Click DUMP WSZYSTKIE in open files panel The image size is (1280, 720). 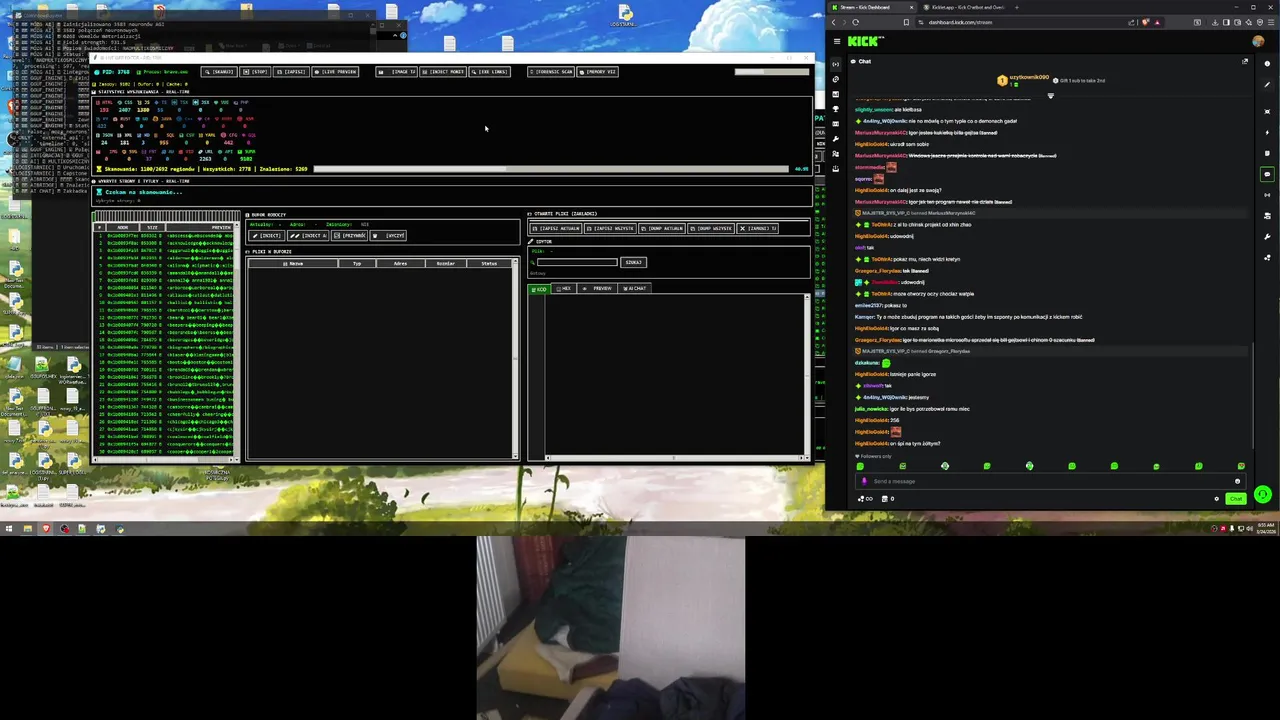711,229
